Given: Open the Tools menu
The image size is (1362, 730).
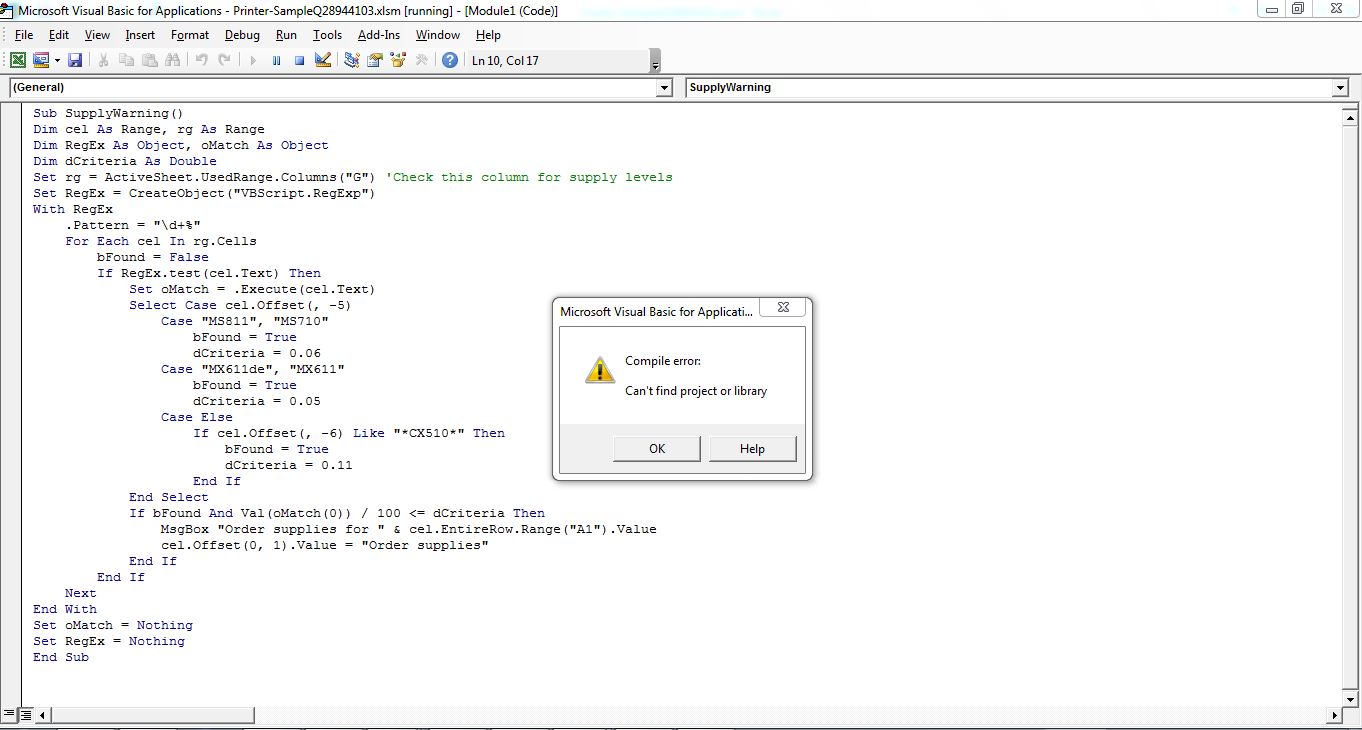Looking at the screenshot, I should [327, 35].
